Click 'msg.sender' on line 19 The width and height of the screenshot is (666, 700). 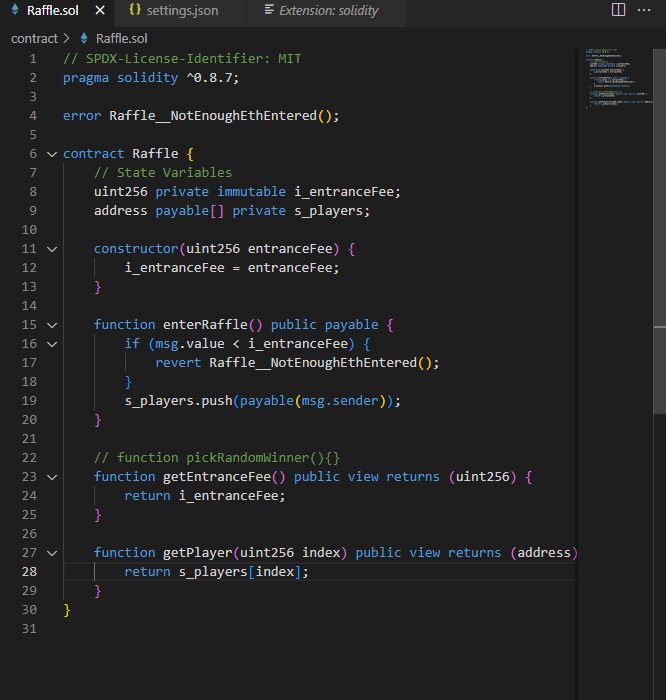point(341,401)
